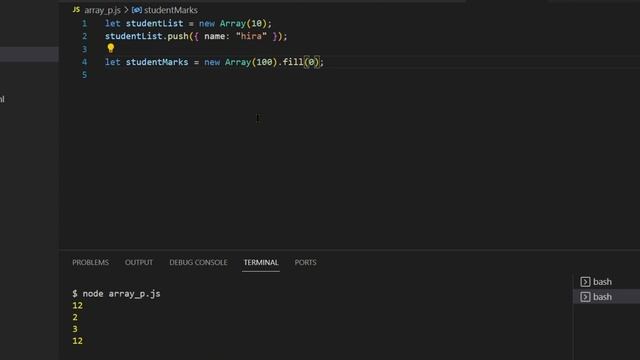Click the second bash terminal icon
640x360 pixels.
(585, 297)
